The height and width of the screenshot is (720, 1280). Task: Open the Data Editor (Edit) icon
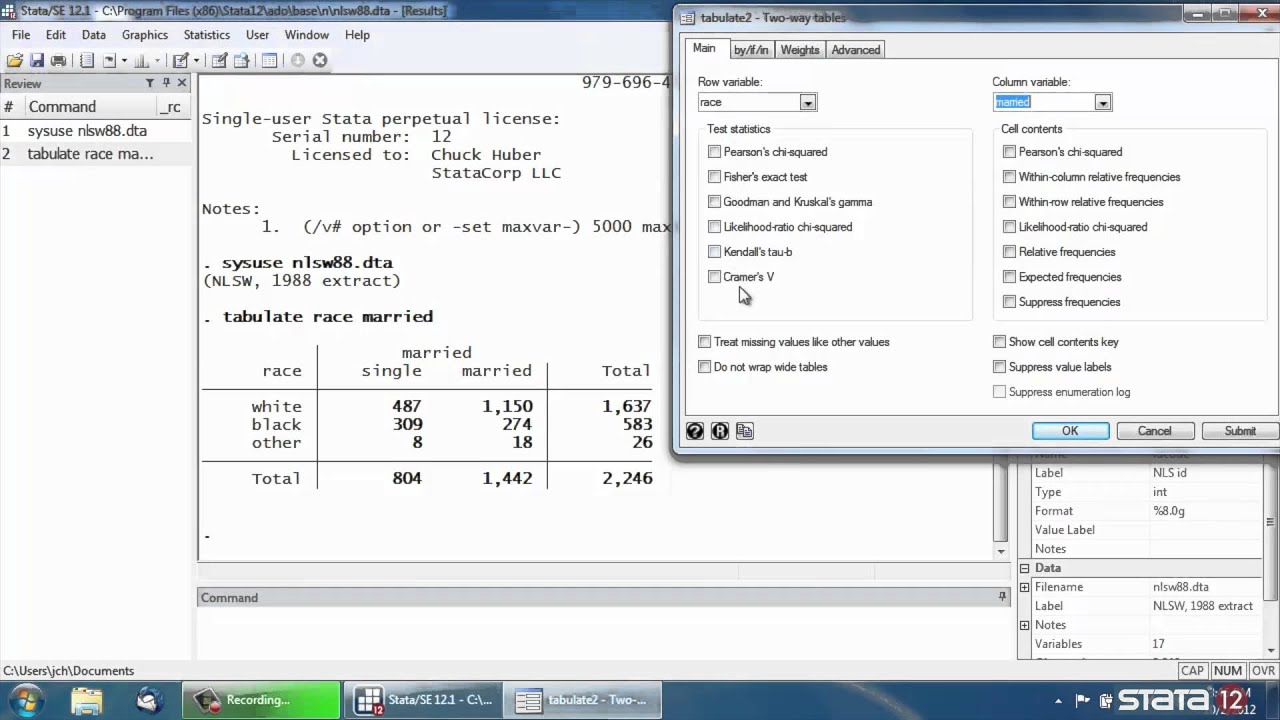[219, 61]
